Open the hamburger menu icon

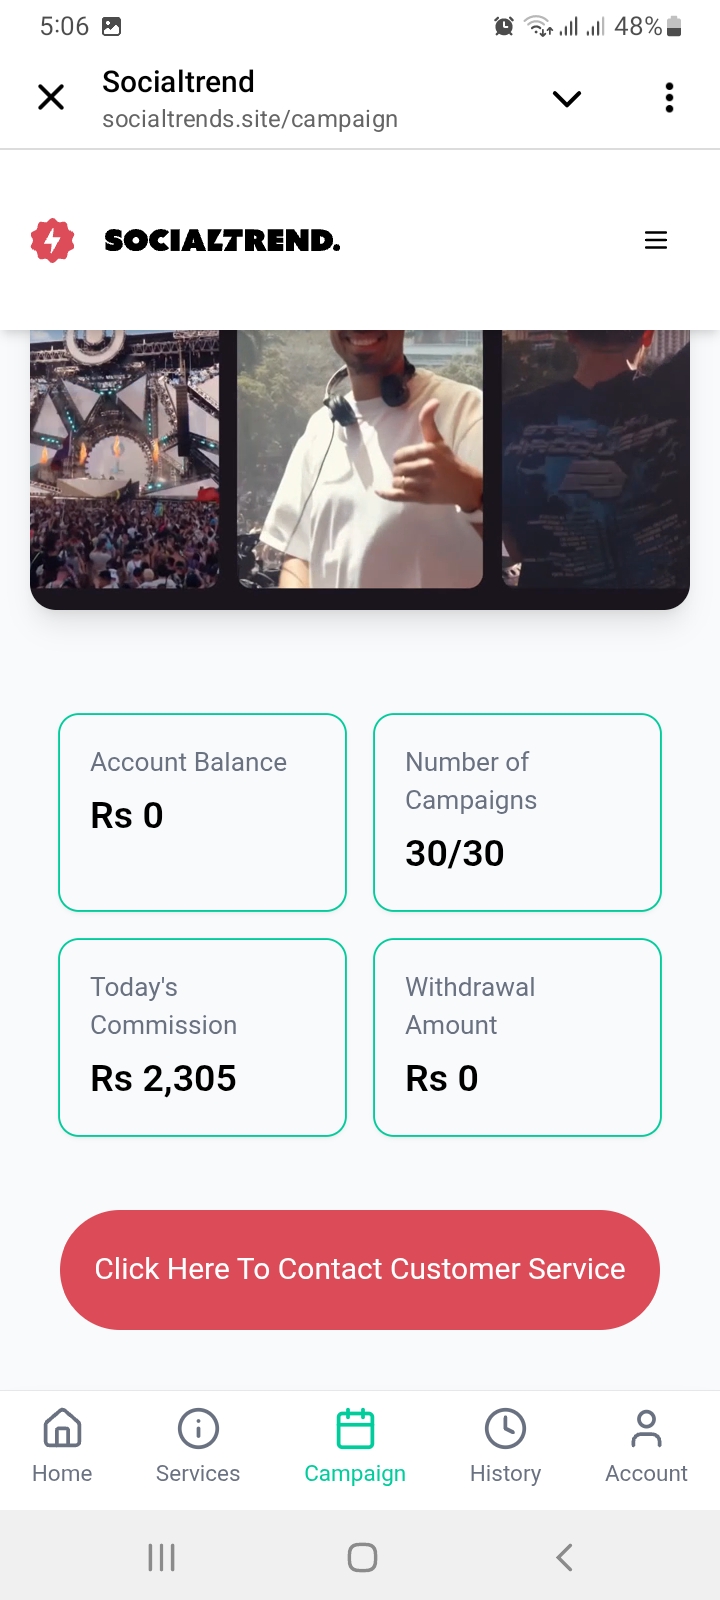click(656, 240)
